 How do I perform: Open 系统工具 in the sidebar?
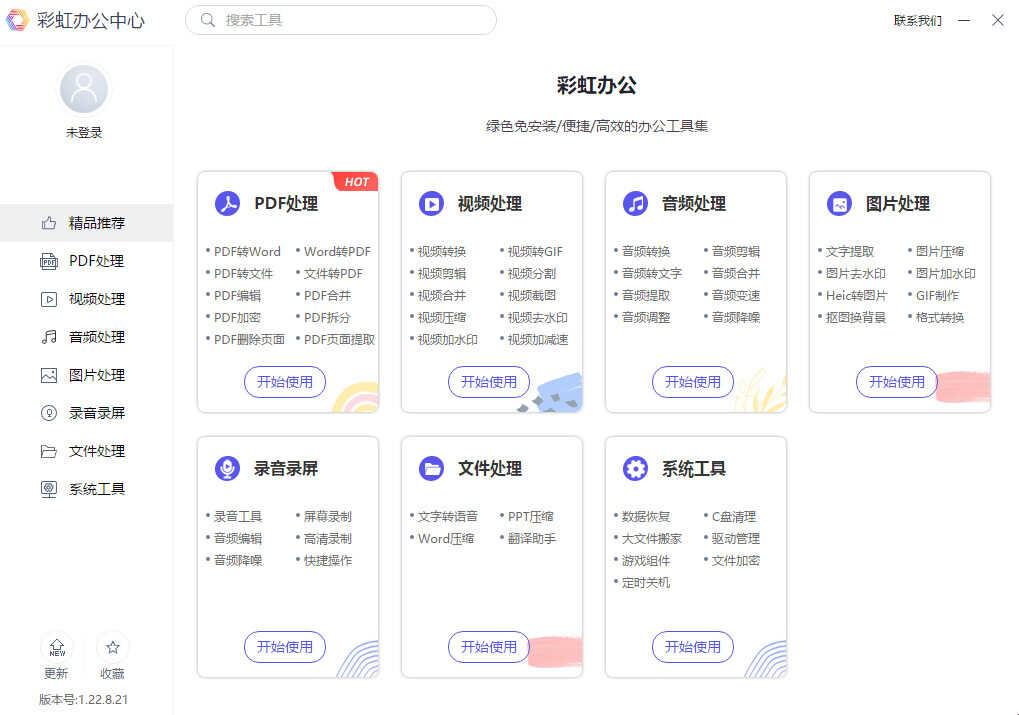click(86, 489)
